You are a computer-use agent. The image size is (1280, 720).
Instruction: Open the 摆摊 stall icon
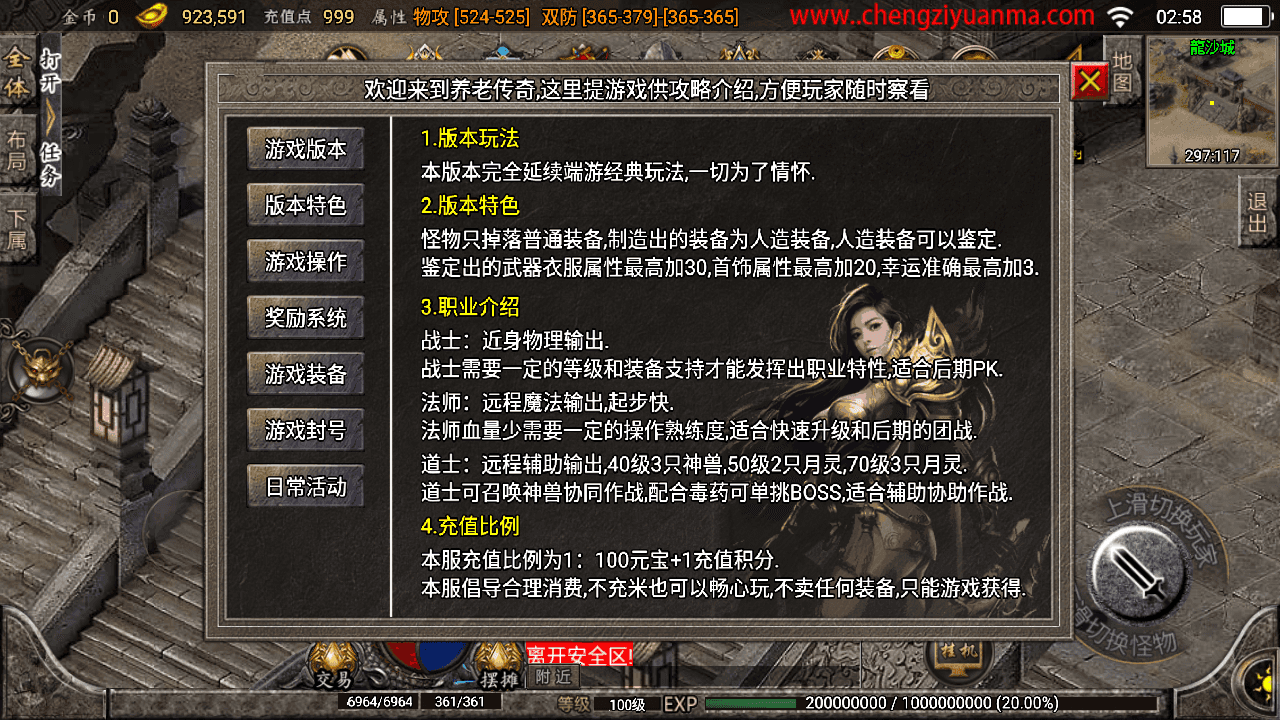coord(498,665)
